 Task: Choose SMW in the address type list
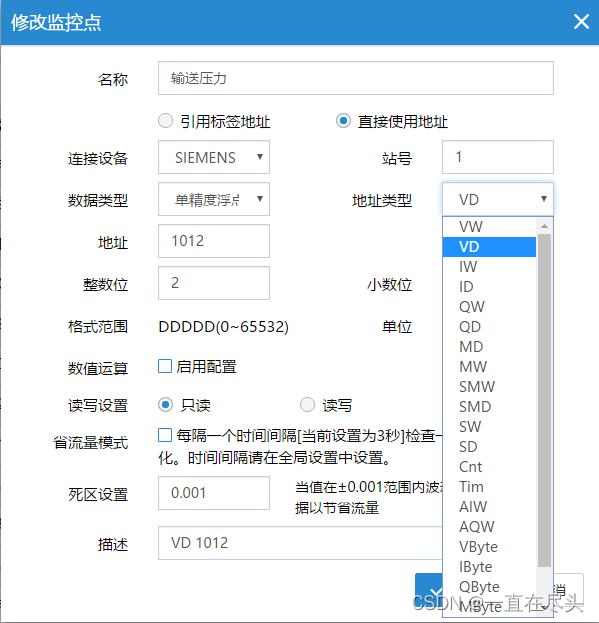(x=489, y=387)
